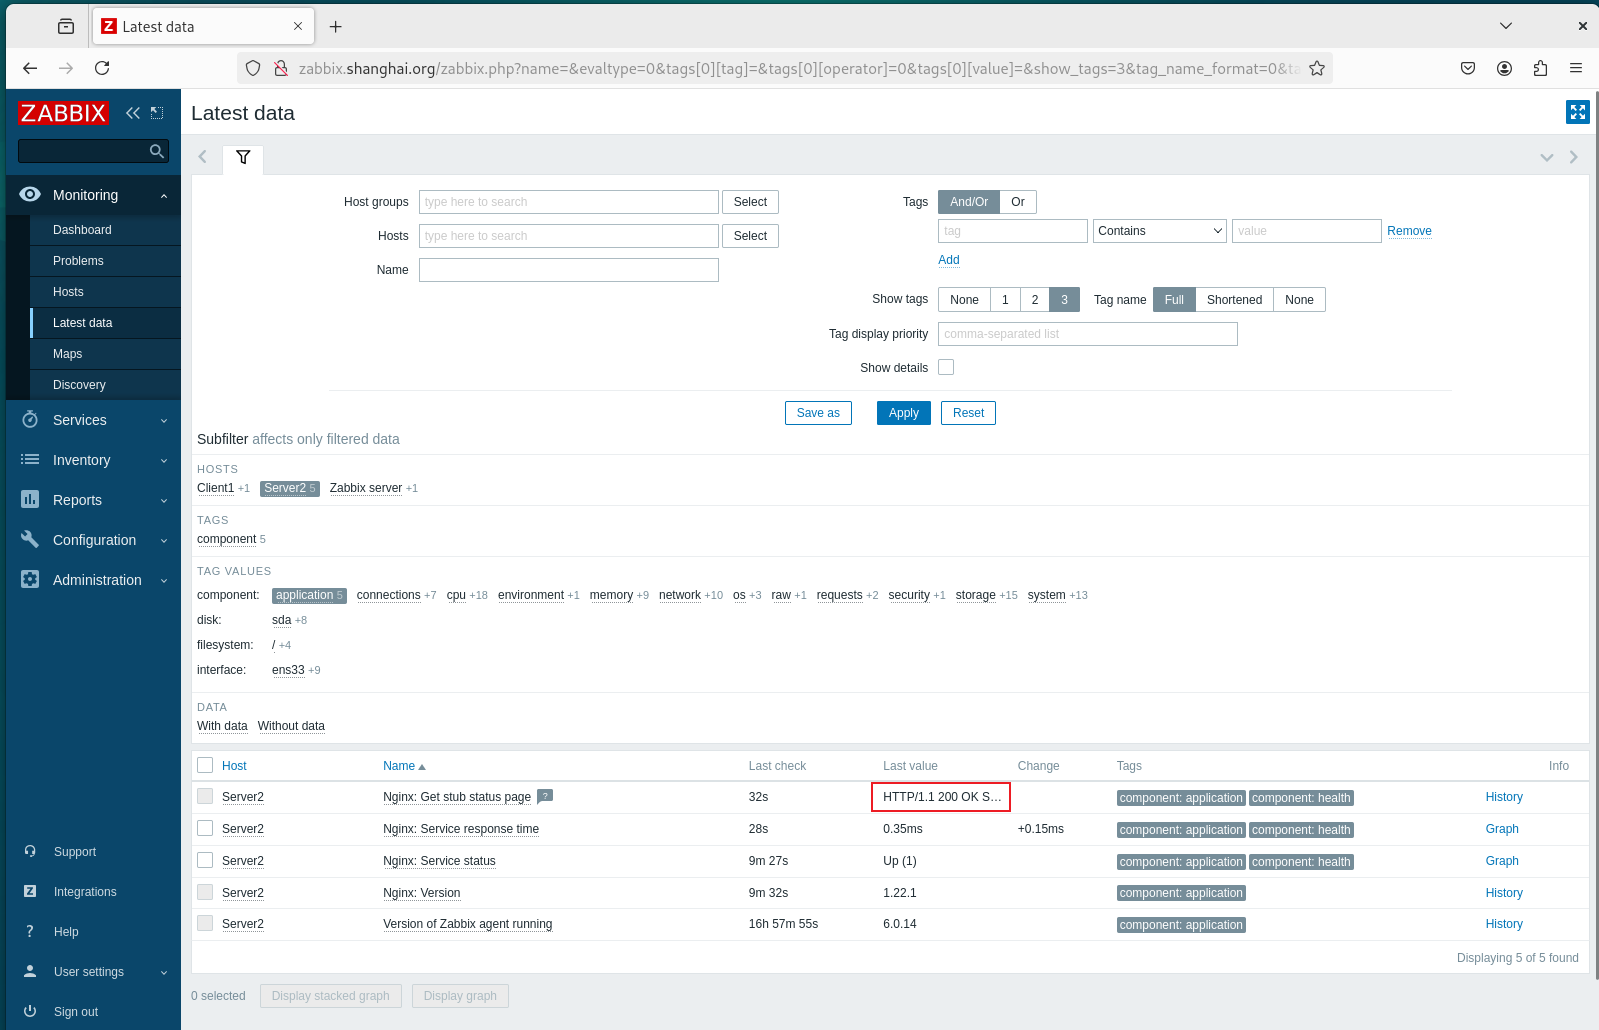Go to the Dashboard menu item

(x=82, y=230)
